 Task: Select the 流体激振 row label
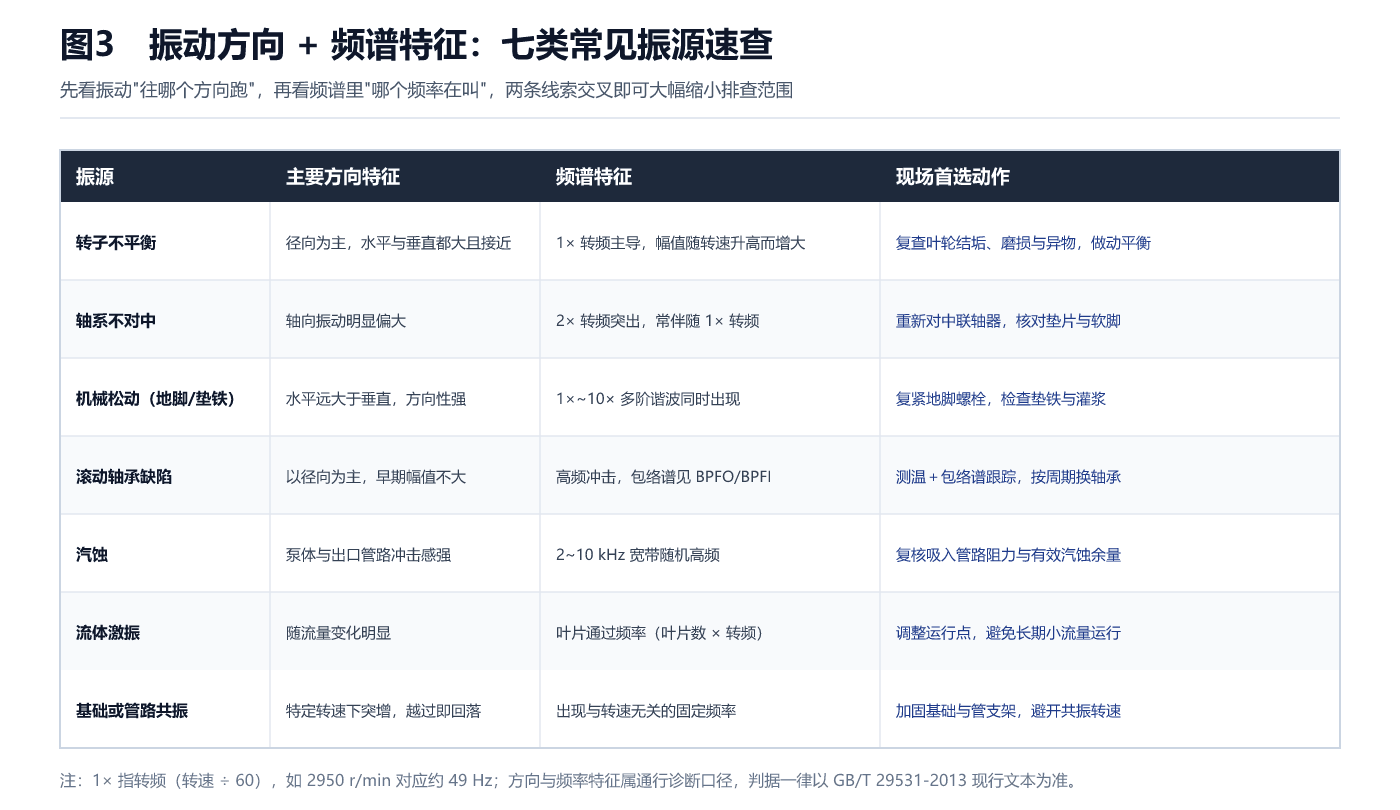(x=108, y=633)
